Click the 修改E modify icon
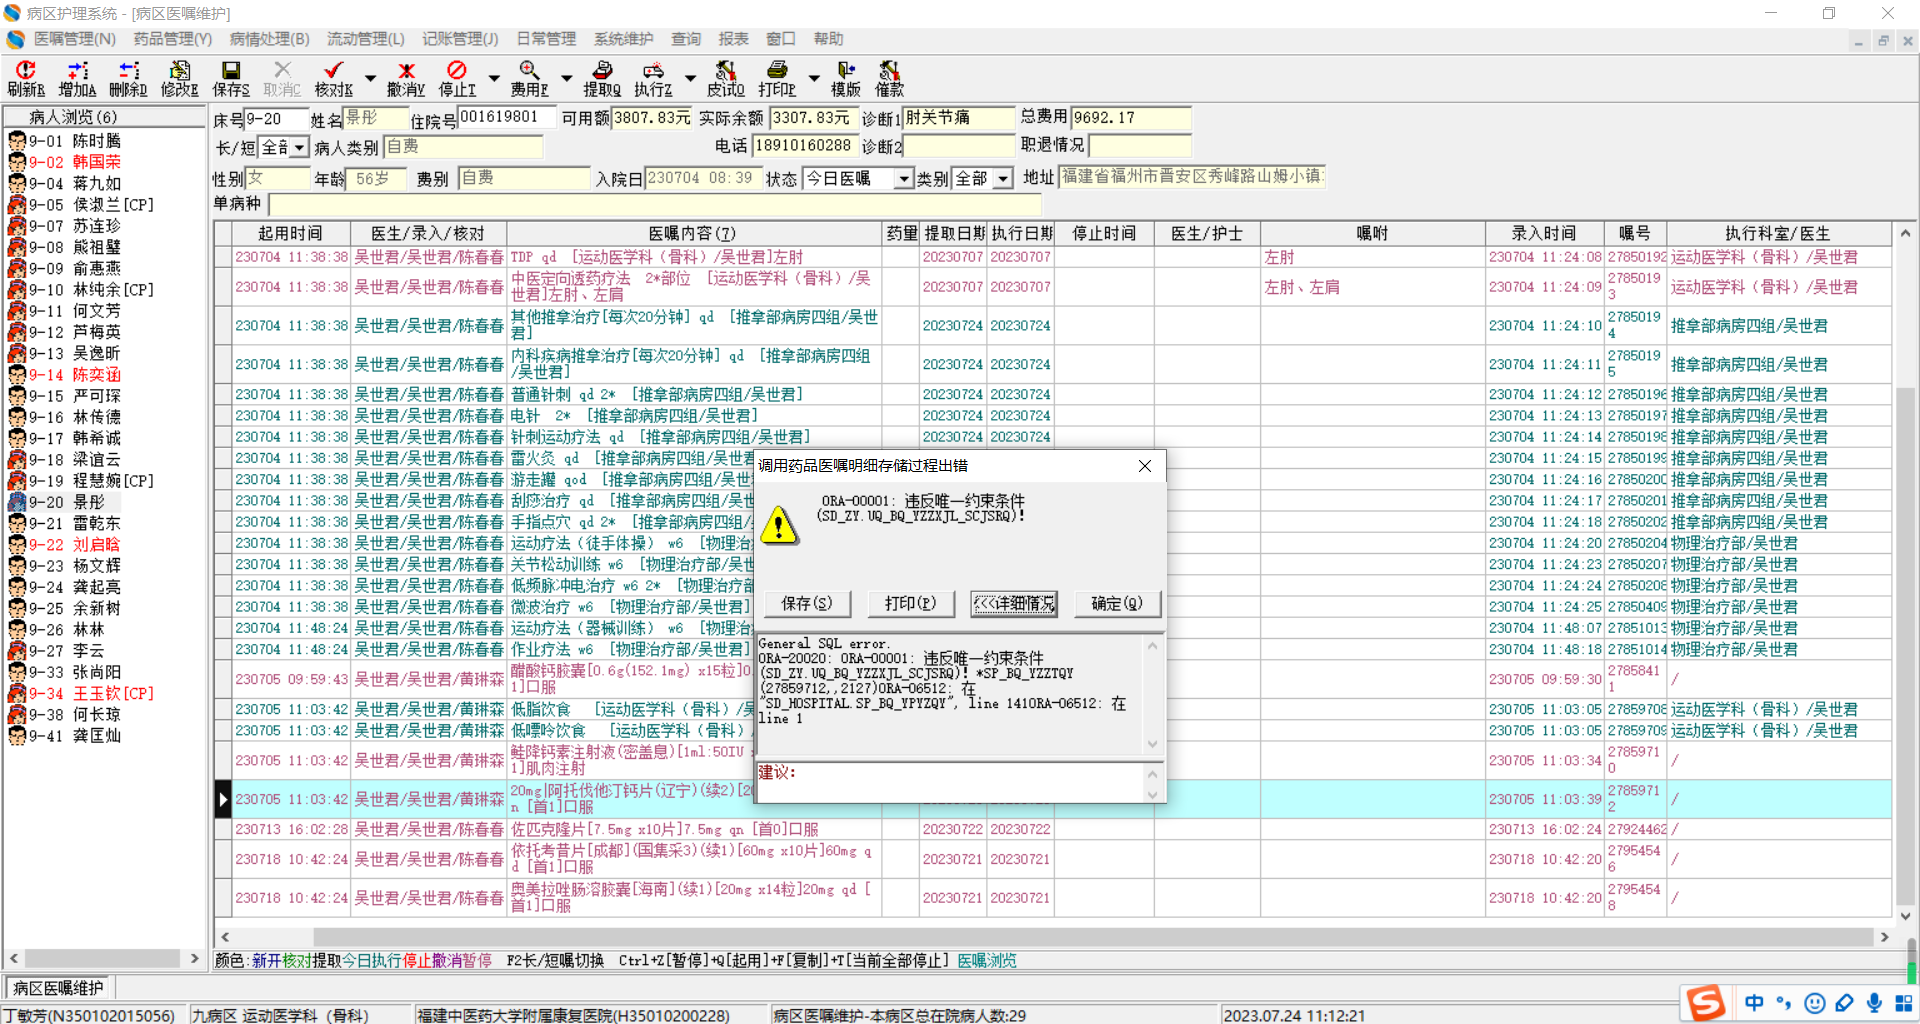The height and width of the screenshot is (1024, 1920). (x=180, y=78)
